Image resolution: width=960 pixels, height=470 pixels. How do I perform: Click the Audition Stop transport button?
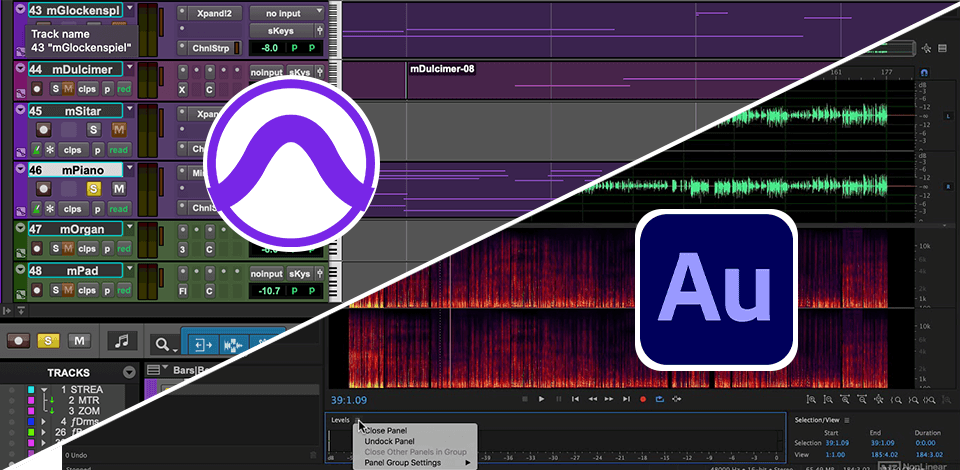[525, 399]
